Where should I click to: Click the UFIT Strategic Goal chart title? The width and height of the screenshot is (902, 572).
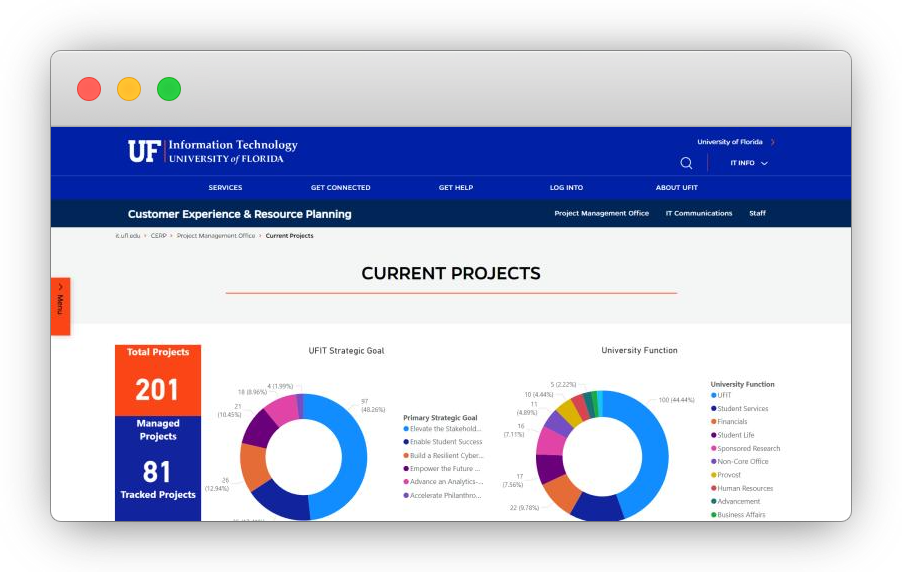[346, 350]
